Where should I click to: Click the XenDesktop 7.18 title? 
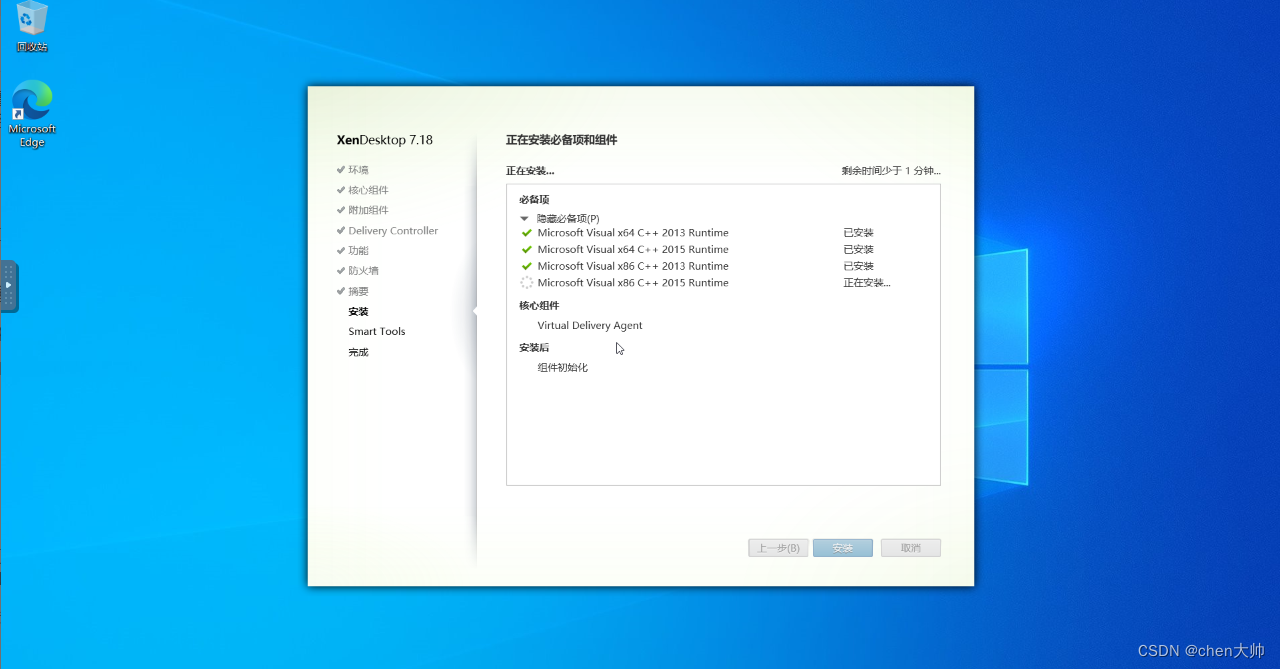click(385, 140)
